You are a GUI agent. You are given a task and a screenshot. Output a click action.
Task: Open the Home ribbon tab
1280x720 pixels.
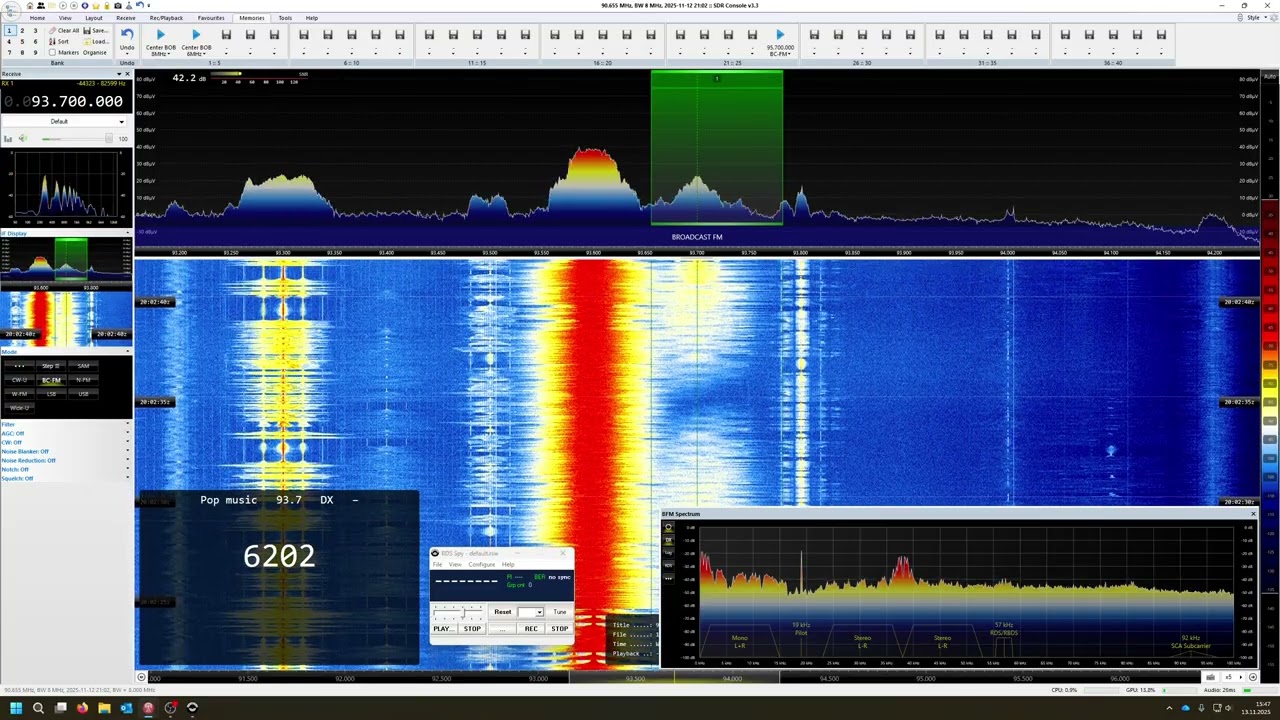point(37,18)
